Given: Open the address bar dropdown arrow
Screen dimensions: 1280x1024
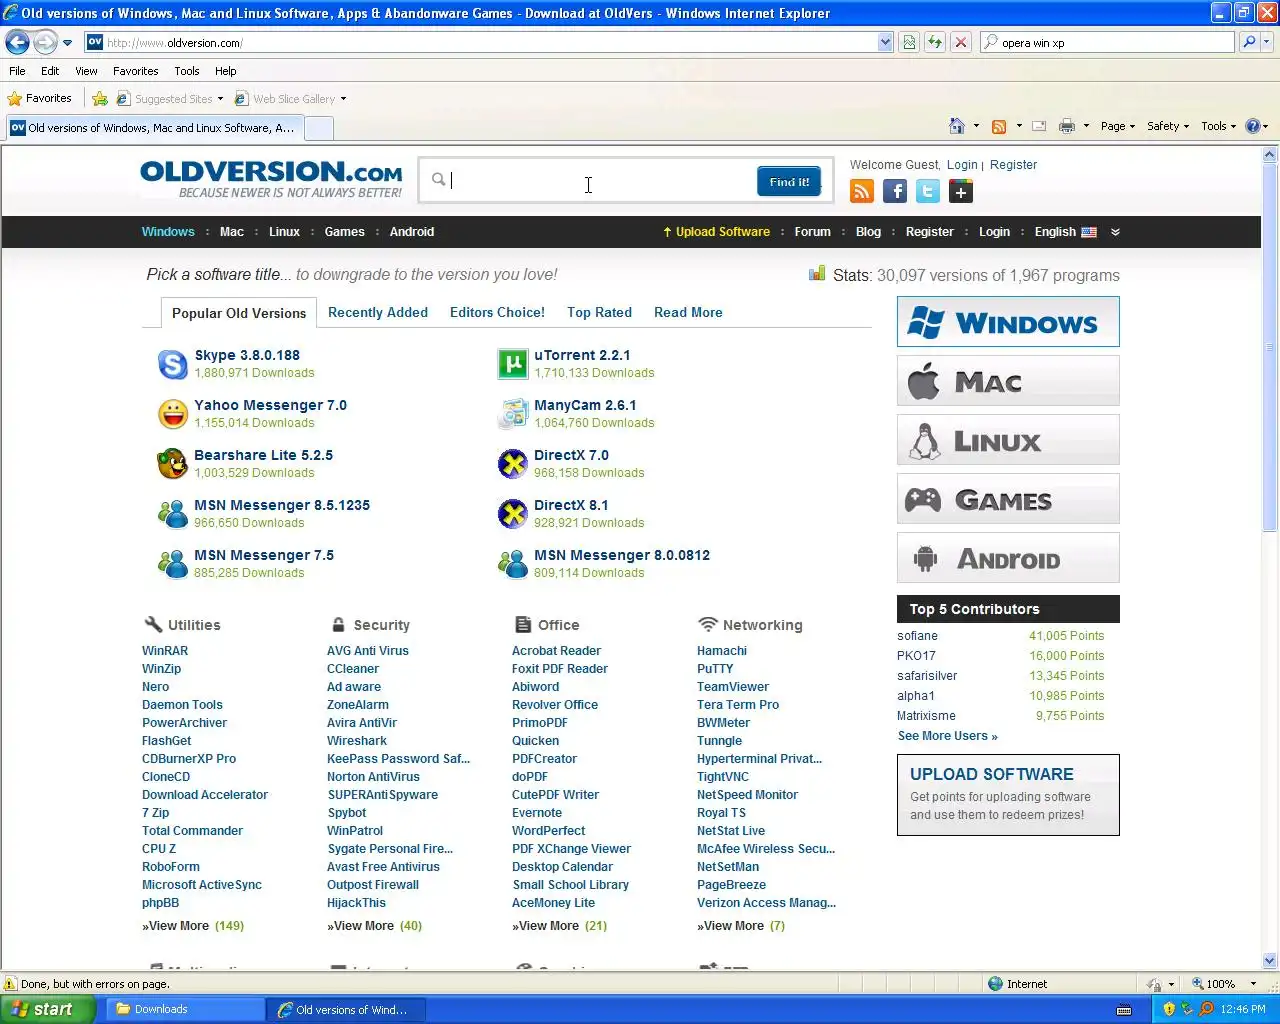Looking at the screenshot, I should point(885,42).
